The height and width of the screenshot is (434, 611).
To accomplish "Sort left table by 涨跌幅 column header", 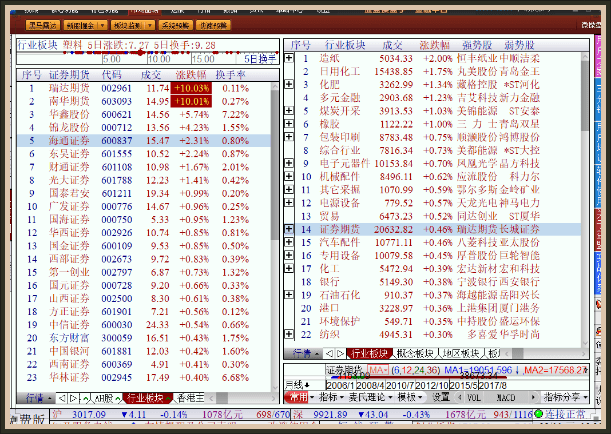I will click(191, 74).
